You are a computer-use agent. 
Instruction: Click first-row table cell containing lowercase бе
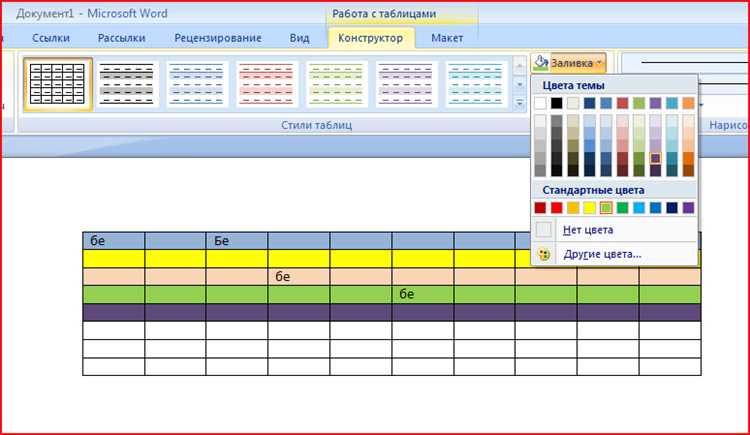coord(114,241)
